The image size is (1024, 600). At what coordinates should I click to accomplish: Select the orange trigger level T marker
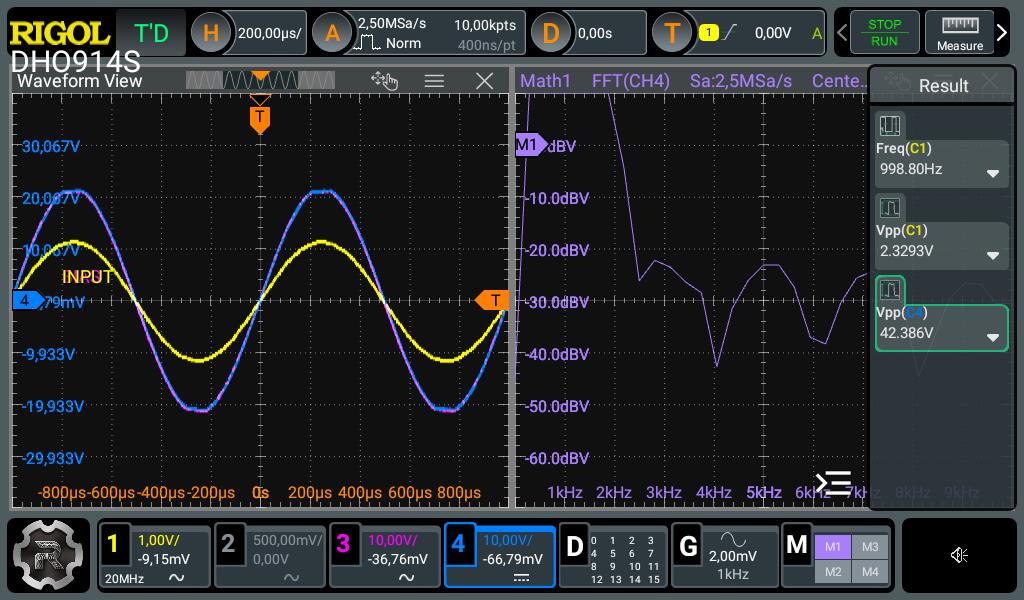pyautogui.click(x=492, y=300)
